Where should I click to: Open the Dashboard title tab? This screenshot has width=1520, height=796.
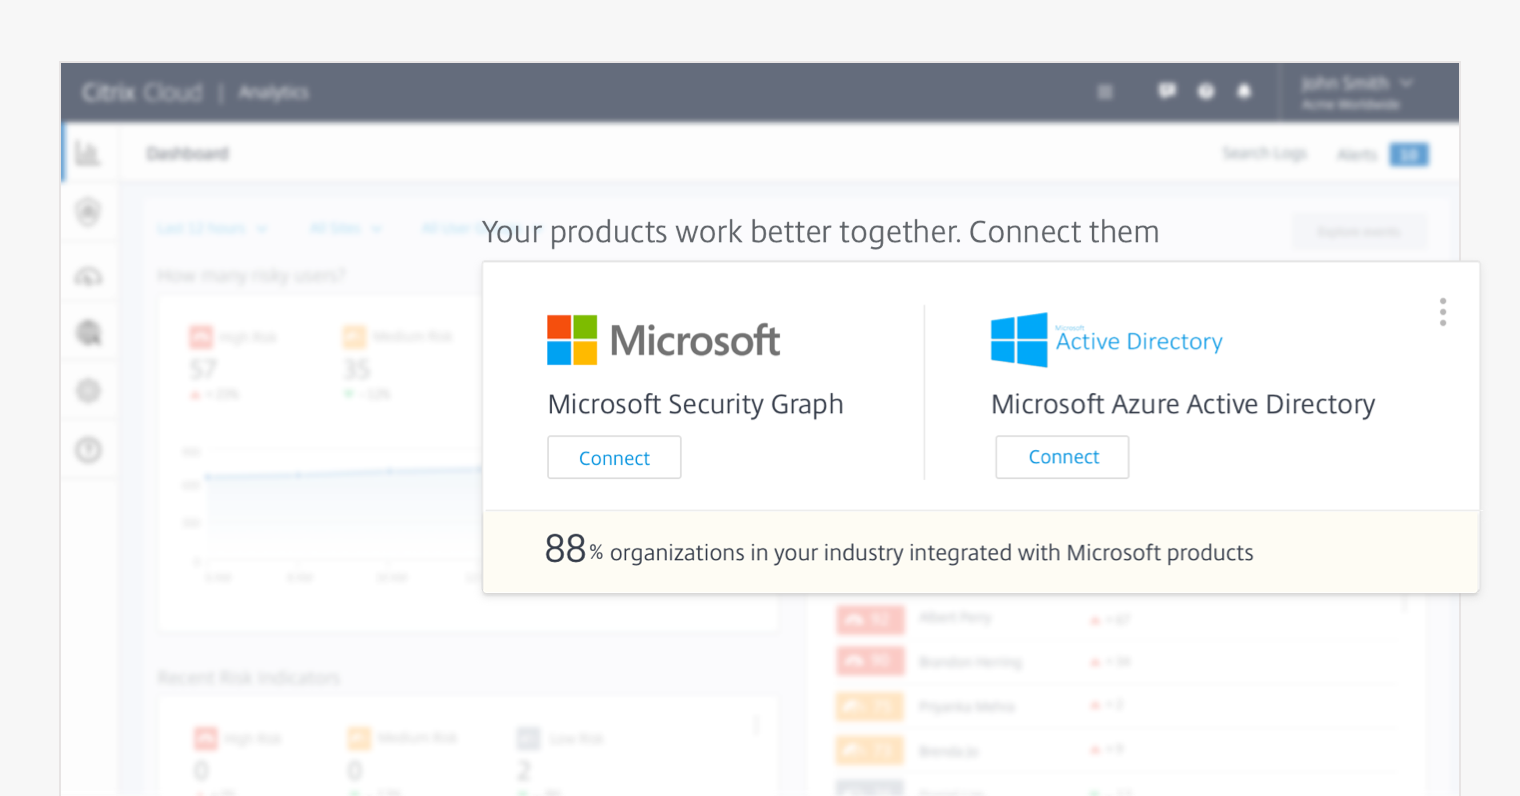(187, 153)
